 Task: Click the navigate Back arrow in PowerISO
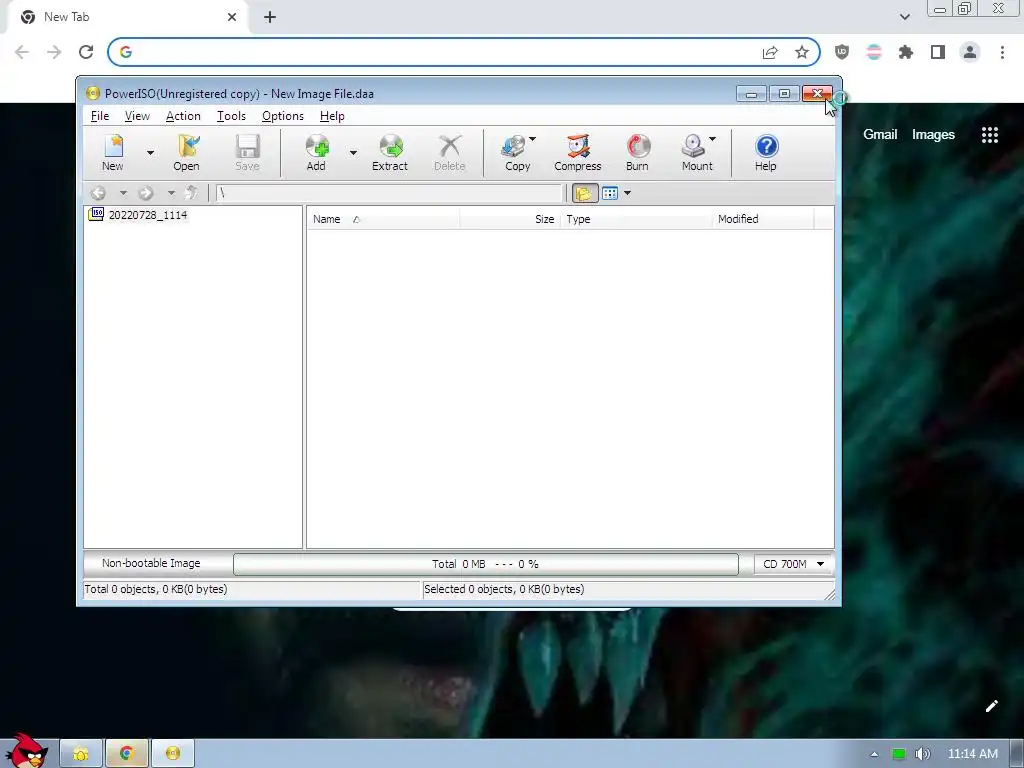(99, 193)
